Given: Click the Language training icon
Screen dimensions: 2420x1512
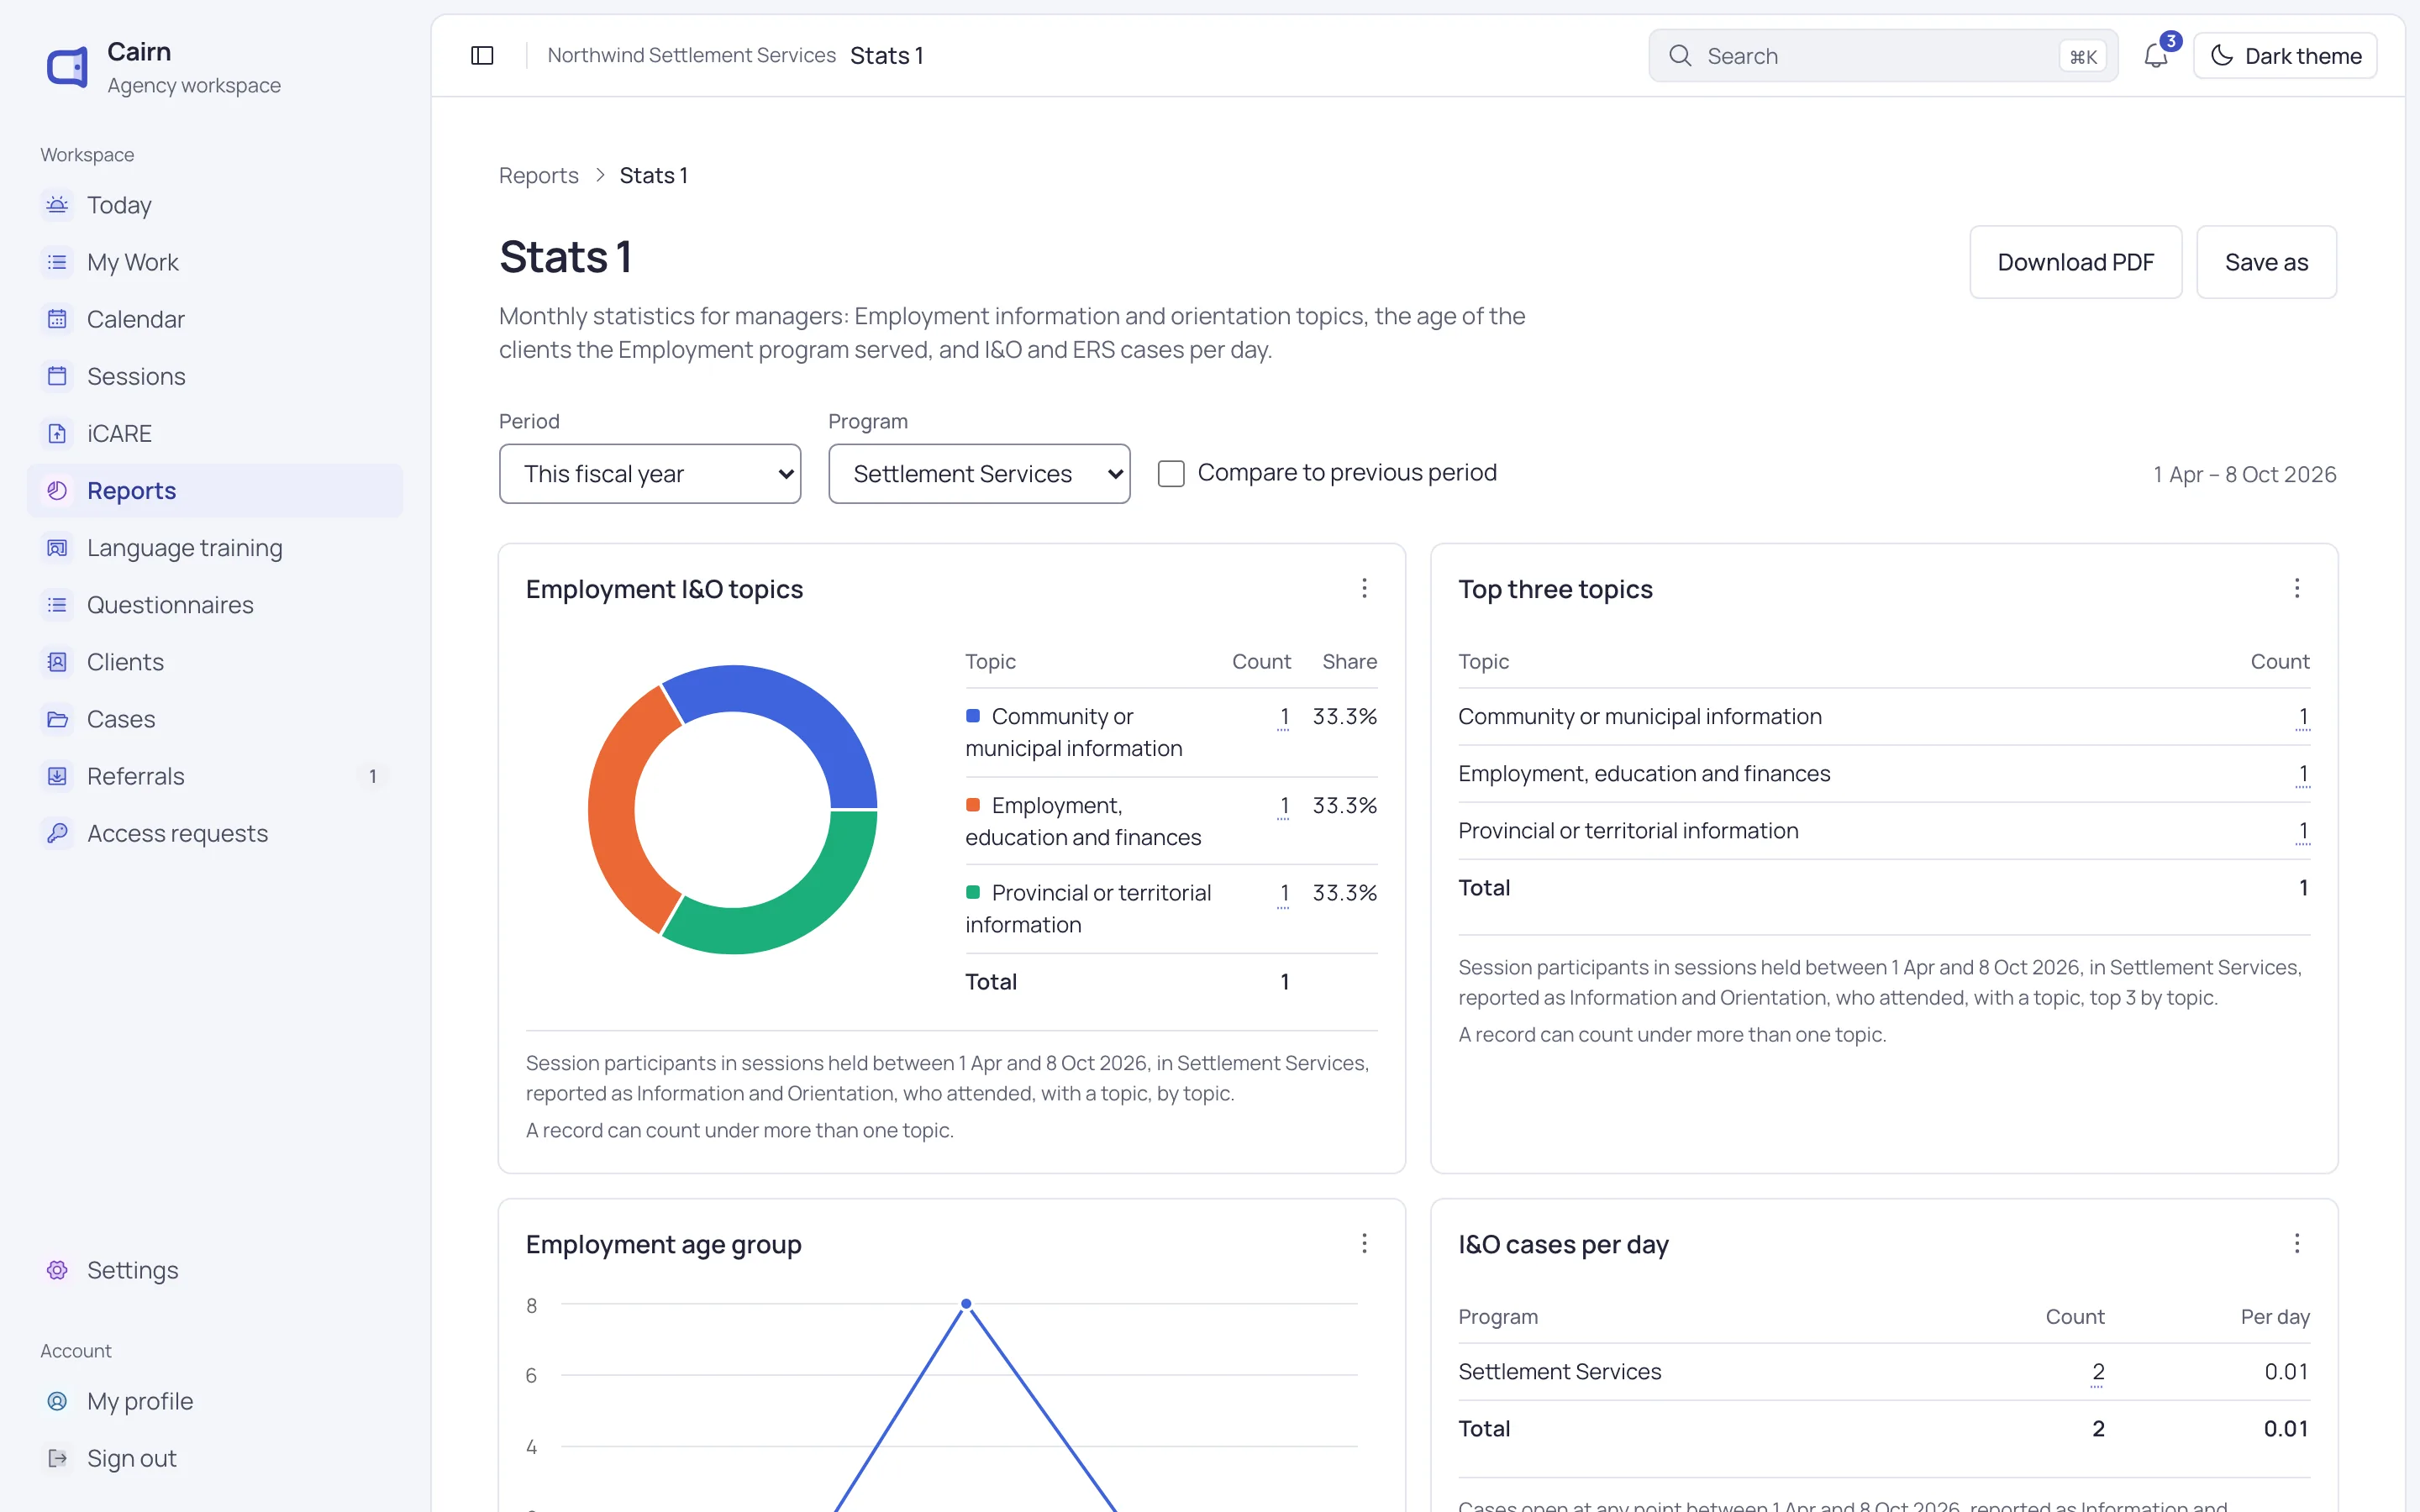Looking at the screenshot, I should pos(57,548).
